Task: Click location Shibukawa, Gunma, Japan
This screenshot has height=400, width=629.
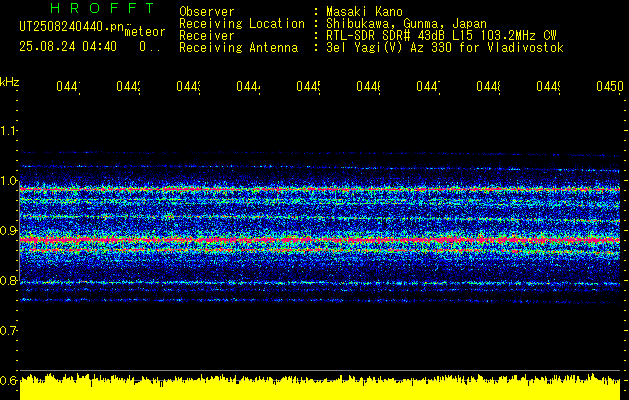Action: pos(406,24)
